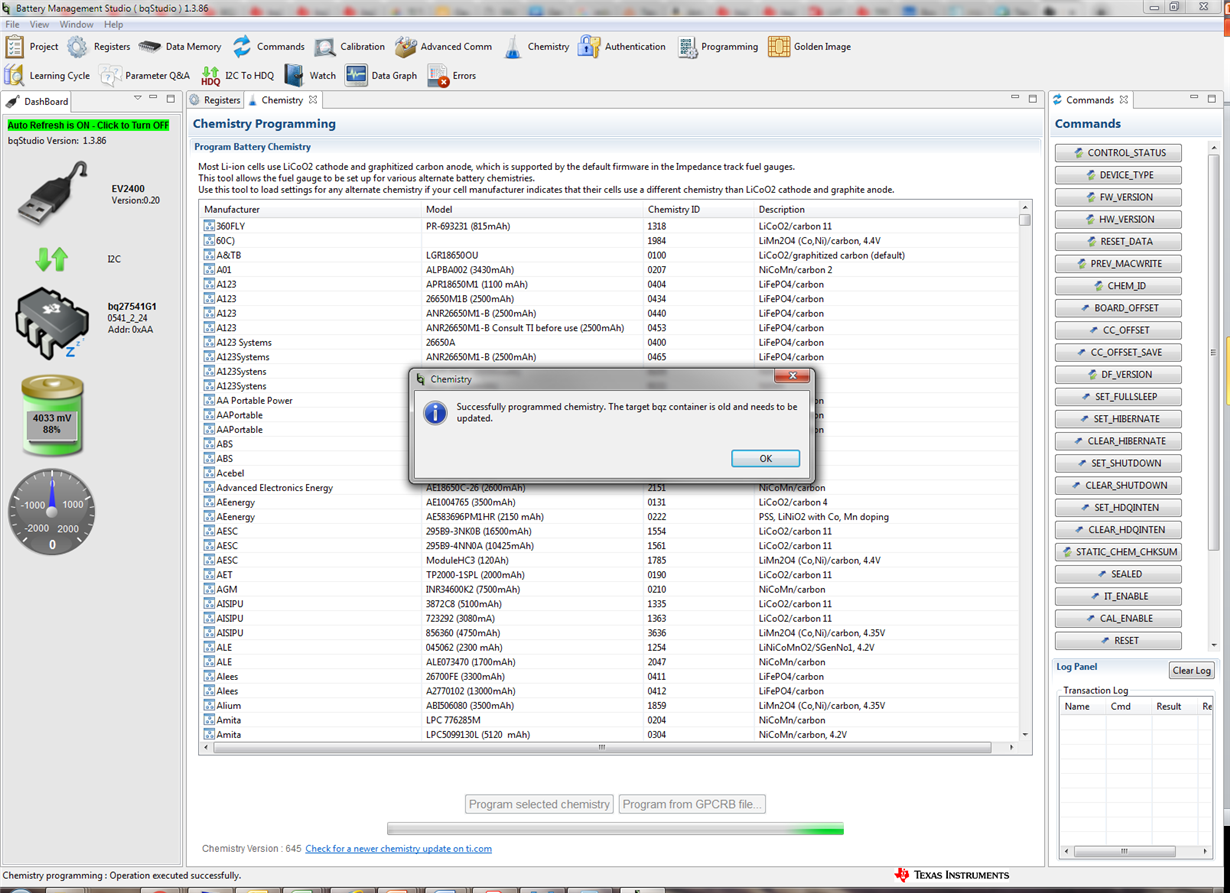
Task: Open Authentication padlock icon
Action: pyautogui.click(x=589, y=46)
